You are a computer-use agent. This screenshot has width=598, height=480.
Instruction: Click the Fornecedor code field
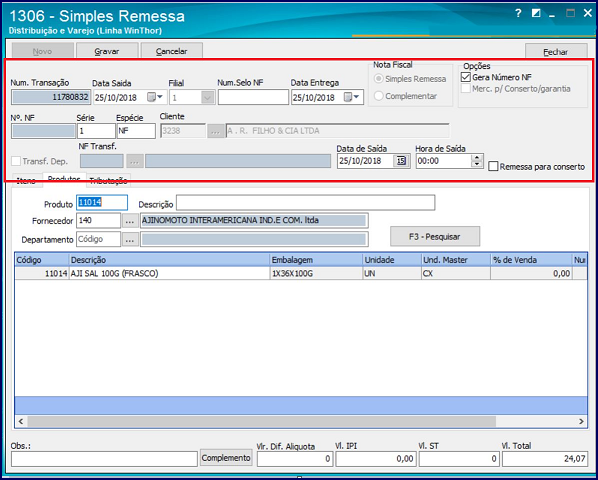[98, 221]
